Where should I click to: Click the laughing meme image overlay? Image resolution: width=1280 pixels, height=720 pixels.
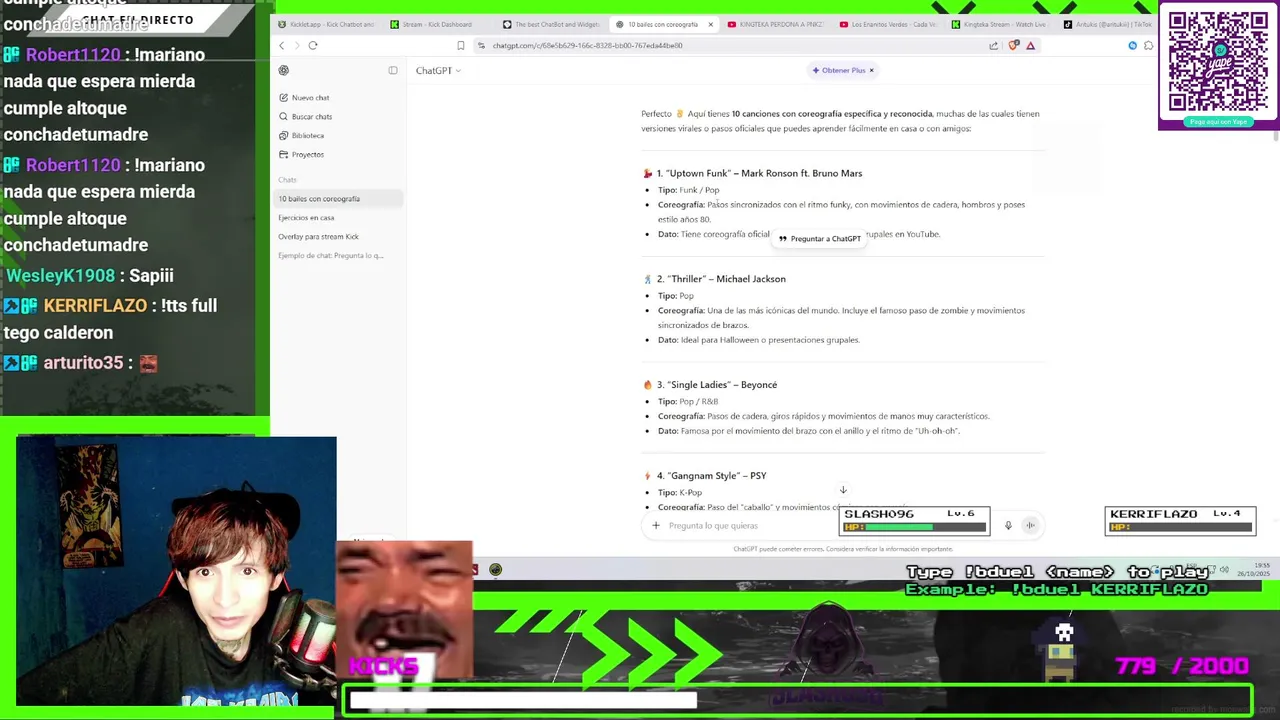(x=404, y=610)
